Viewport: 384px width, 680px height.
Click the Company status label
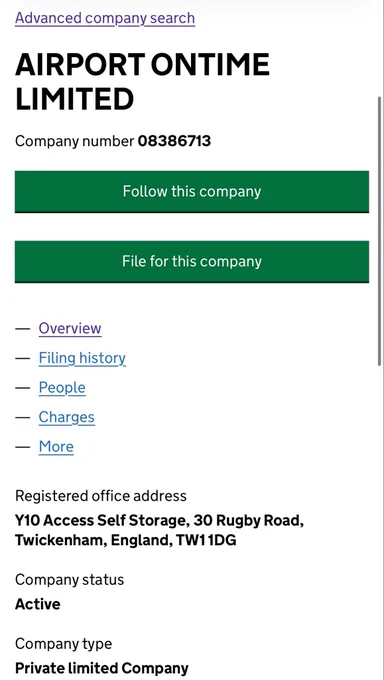69,580
